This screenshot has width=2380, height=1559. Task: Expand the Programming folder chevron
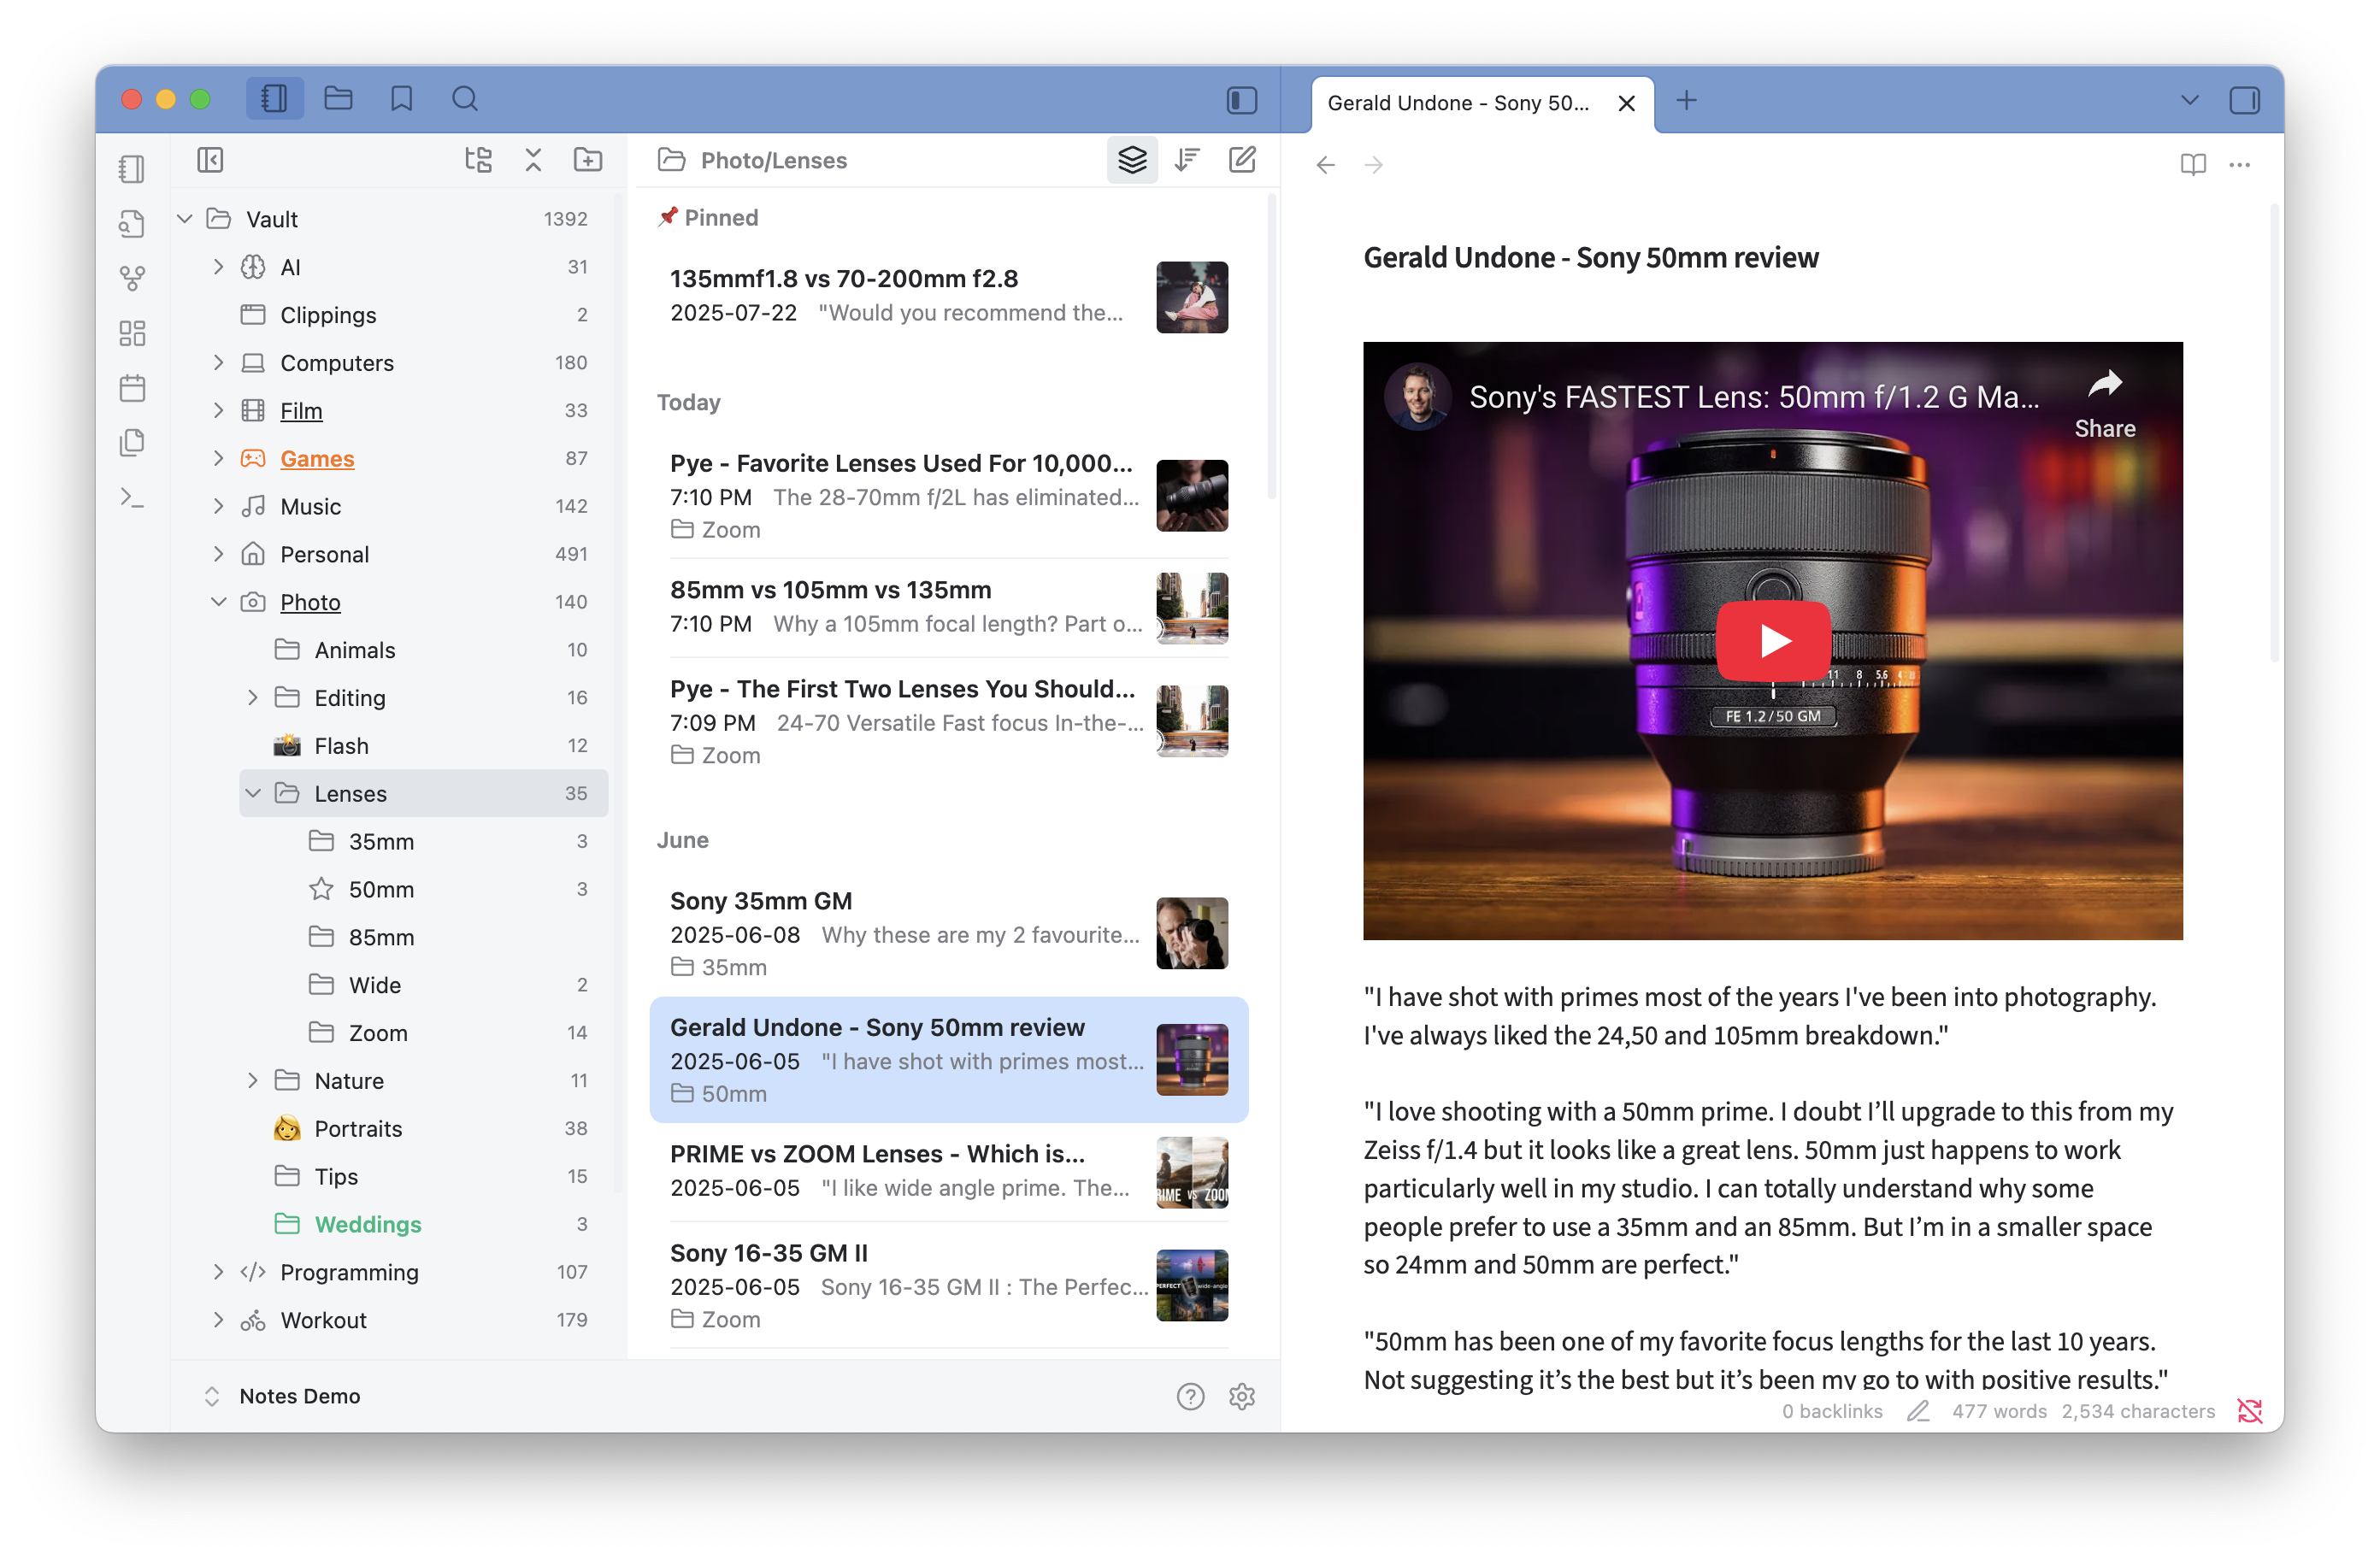coord(219,1272)
